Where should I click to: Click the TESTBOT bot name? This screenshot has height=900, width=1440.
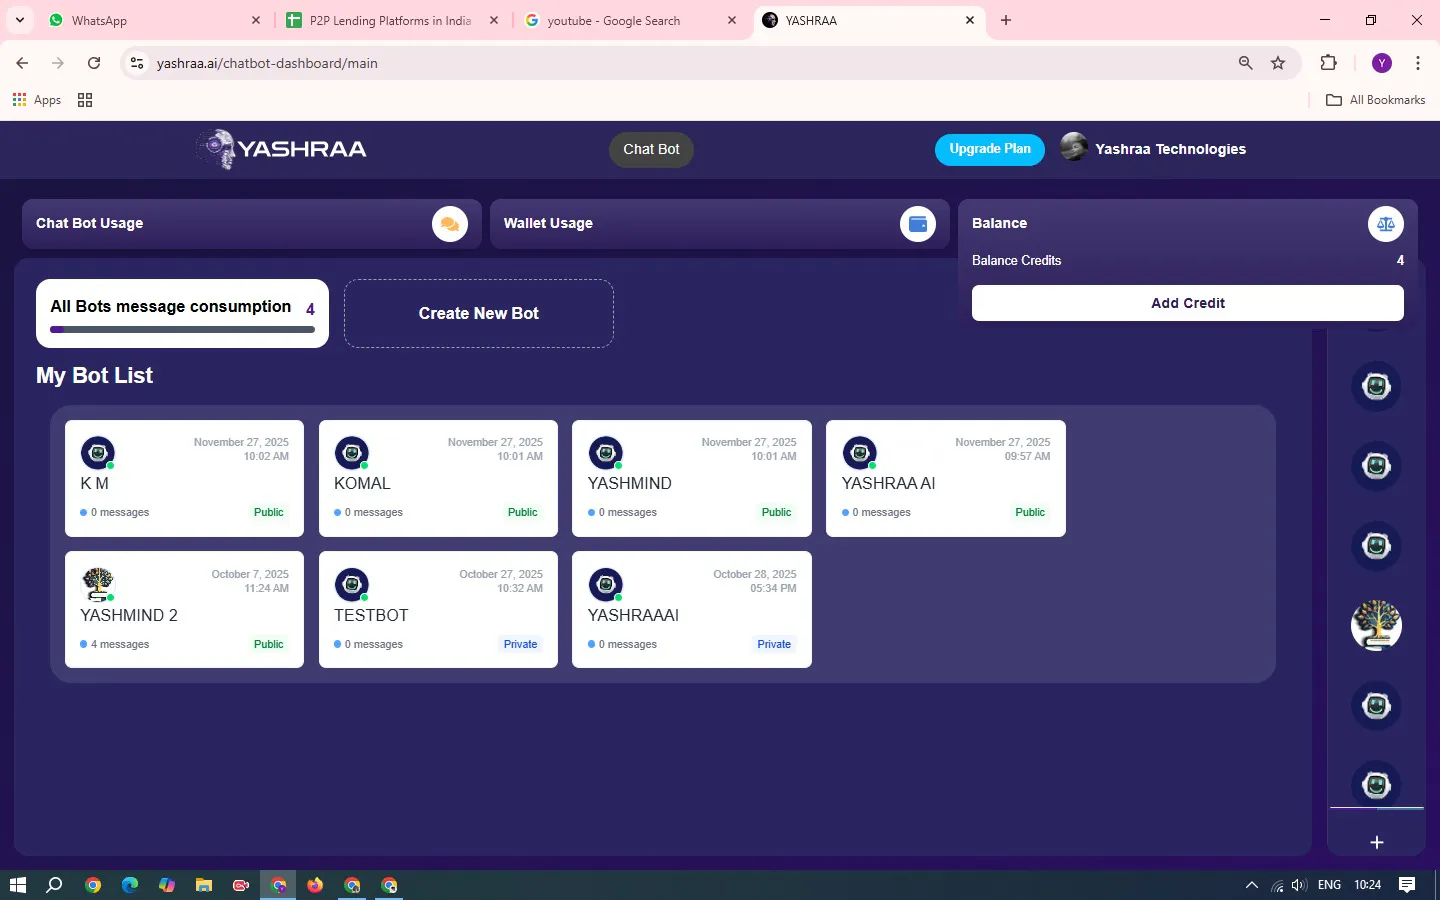point(371,615)
